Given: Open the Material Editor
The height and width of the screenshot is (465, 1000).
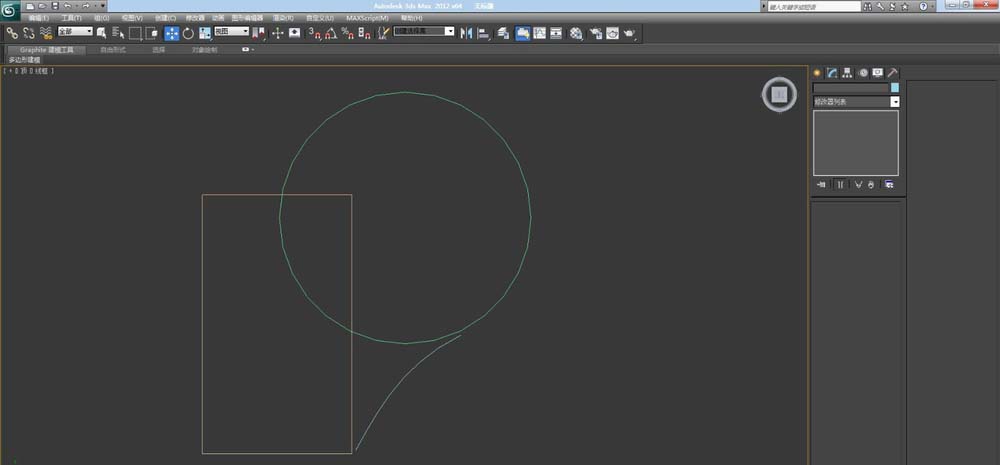Looking at the screenshot, I should (x=576, y=33).
